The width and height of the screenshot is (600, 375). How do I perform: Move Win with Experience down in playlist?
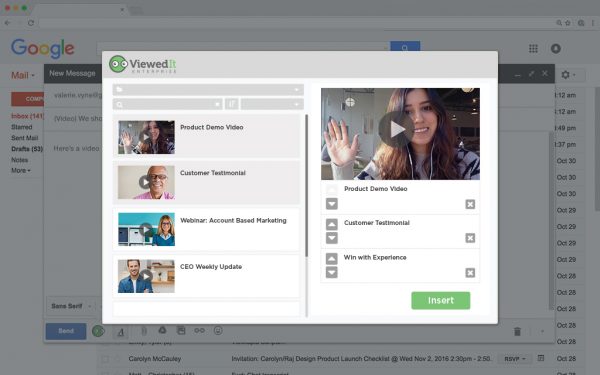[x=332, y=272]
